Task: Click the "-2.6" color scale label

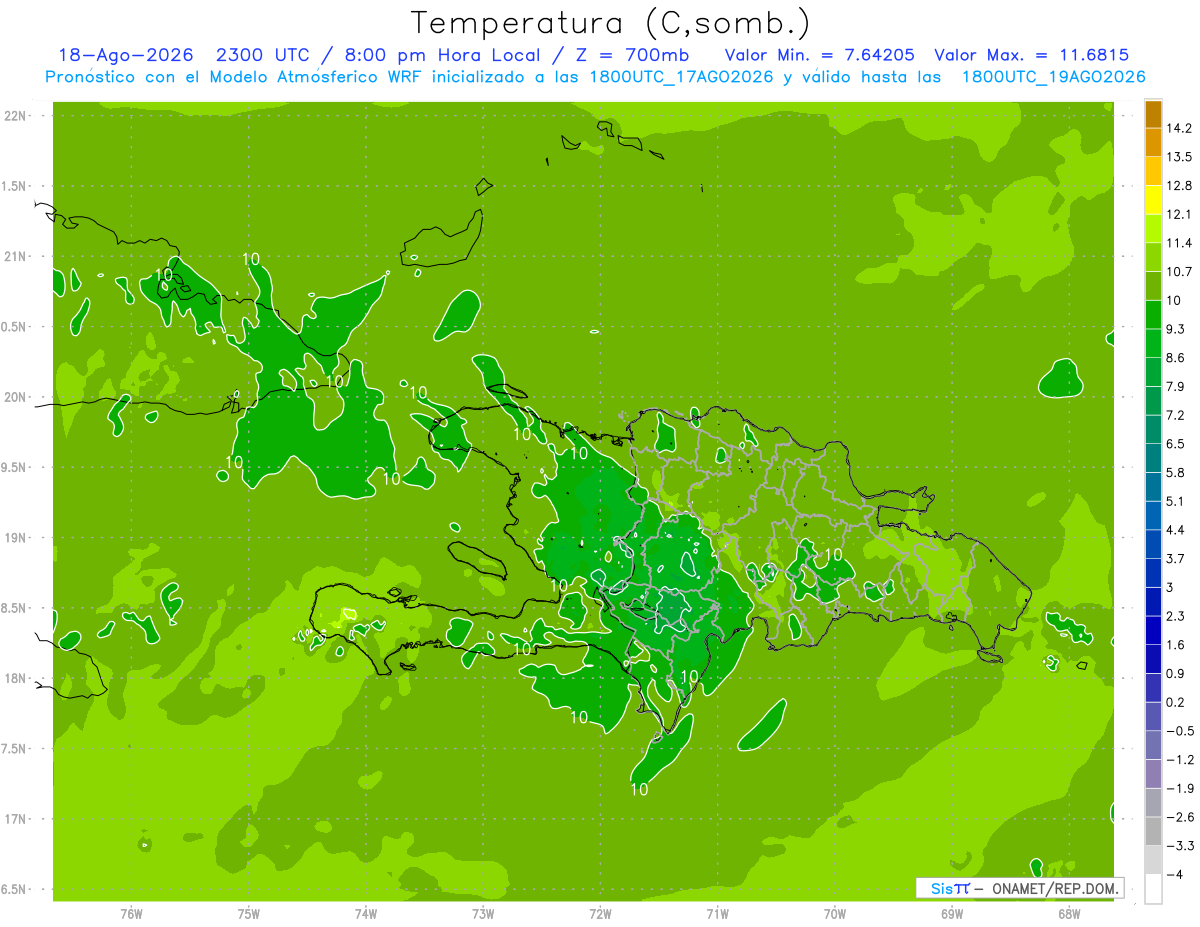Action: (1180, 816)
